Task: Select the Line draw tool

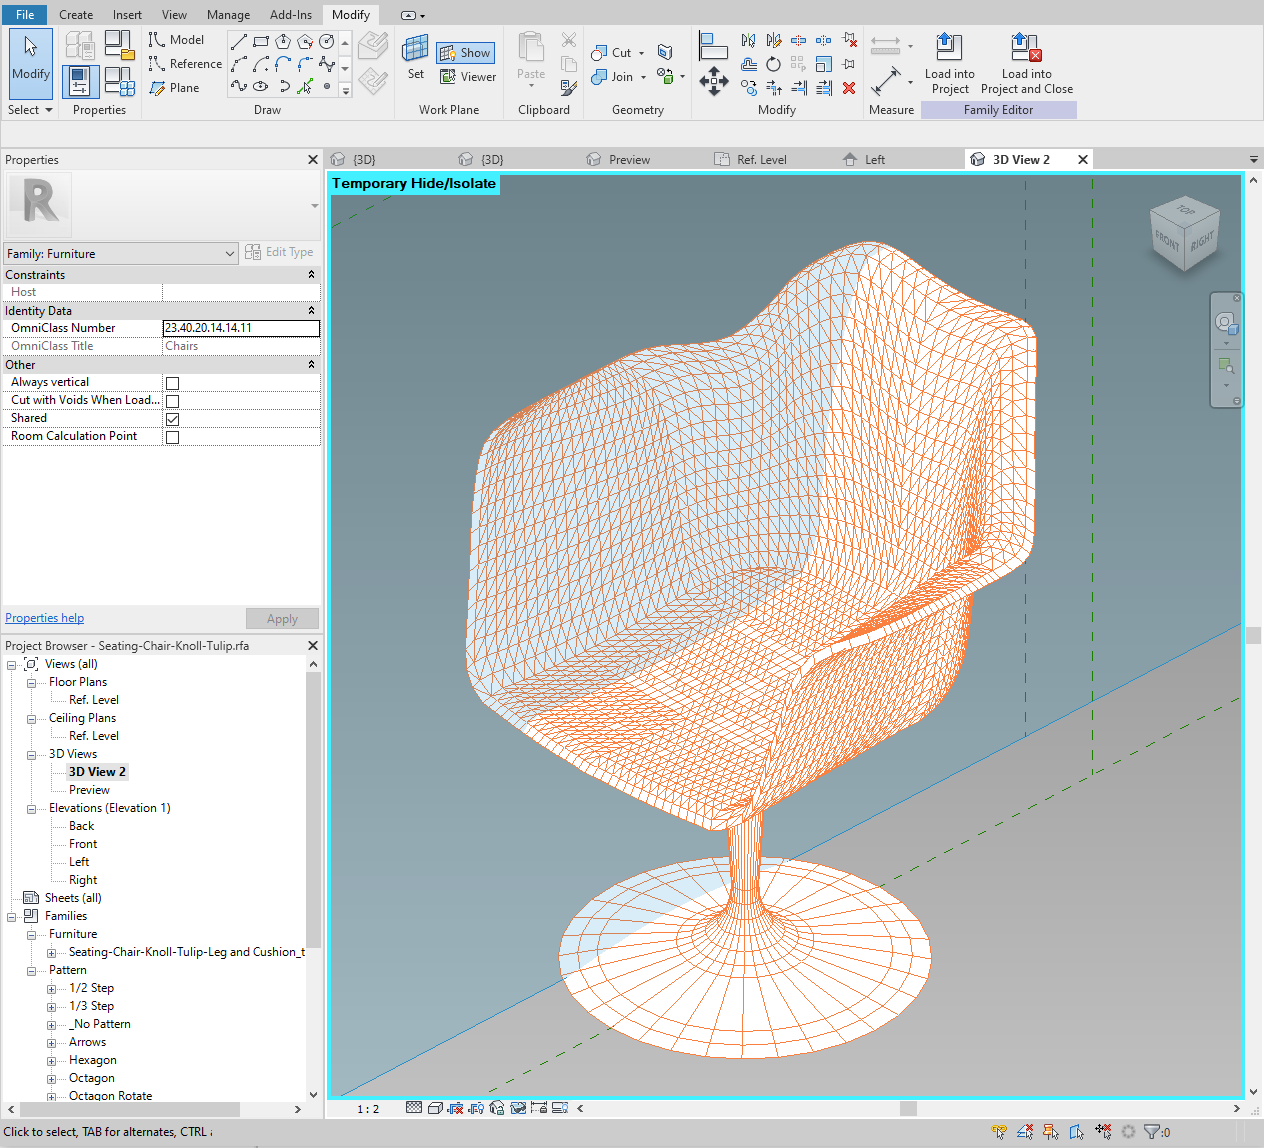Action: point(239,41)
